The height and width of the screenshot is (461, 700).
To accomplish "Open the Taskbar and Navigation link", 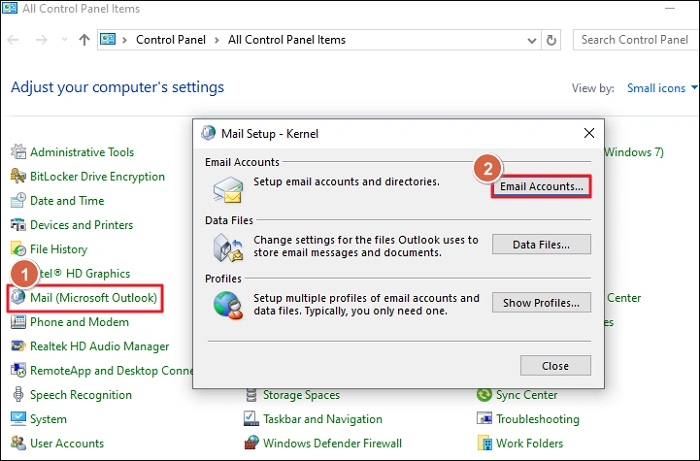I will (323, 419).
